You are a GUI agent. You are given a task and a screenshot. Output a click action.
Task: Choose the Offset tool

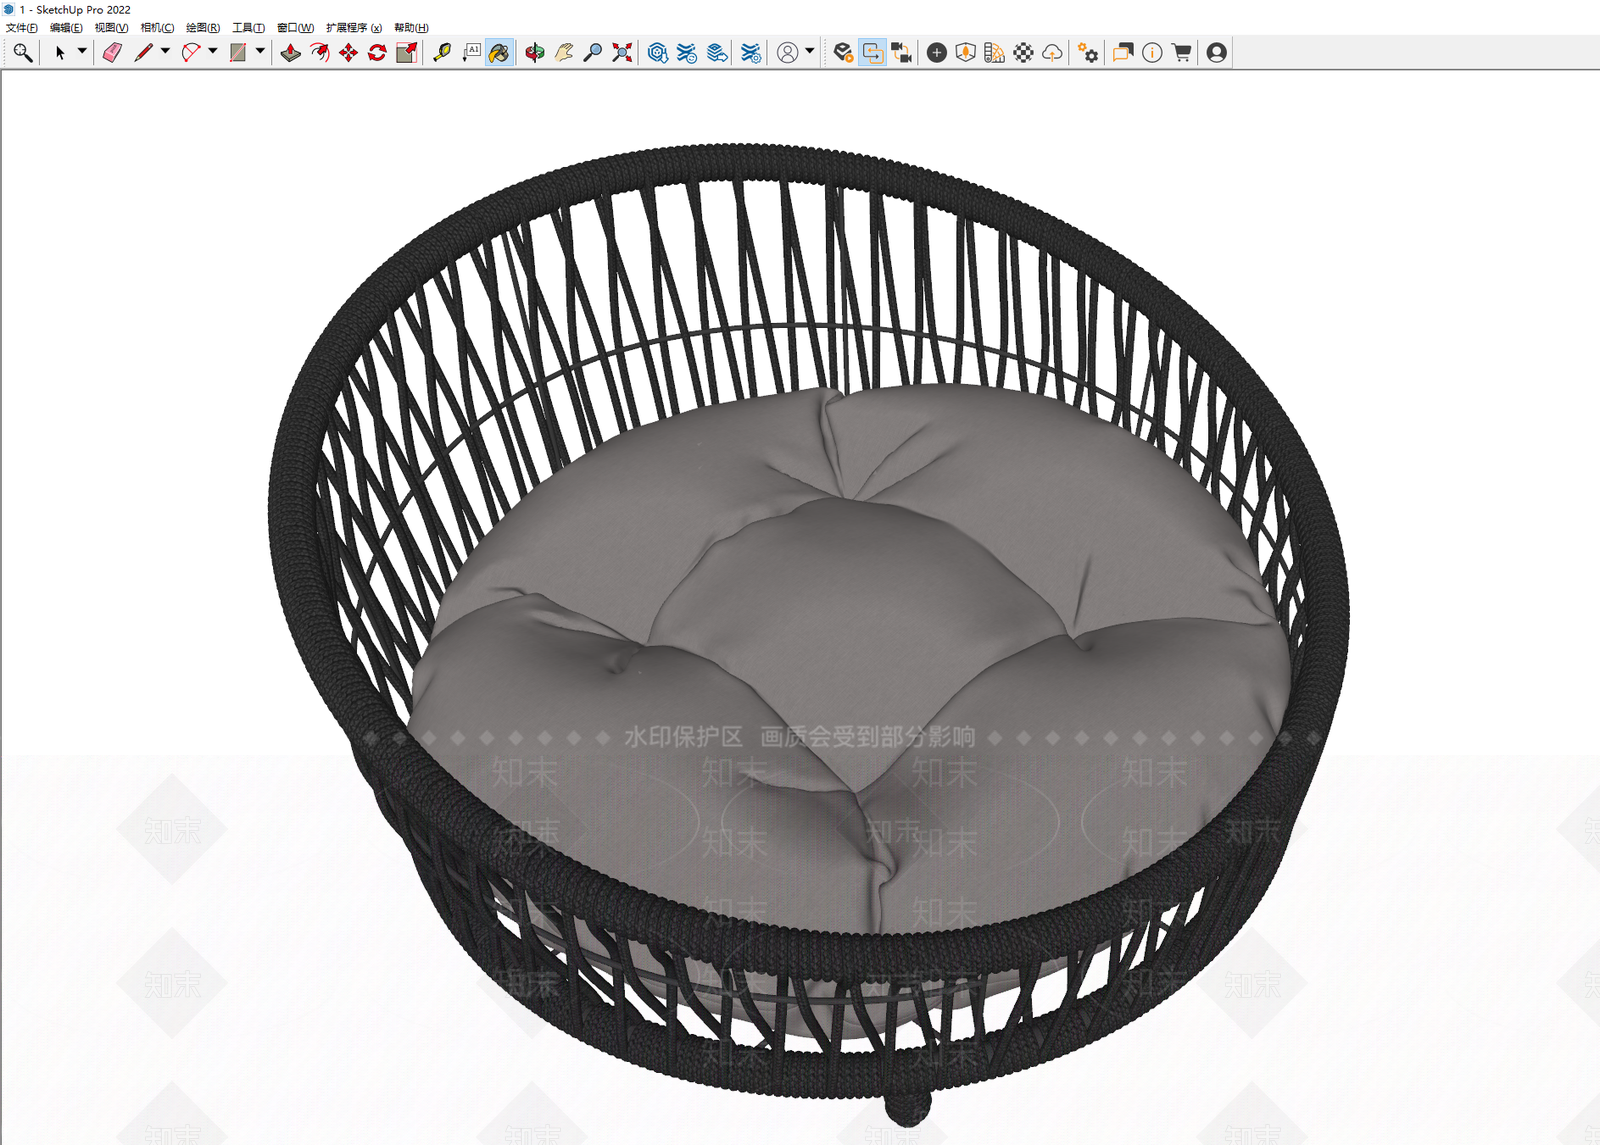(x=319, y=53)
